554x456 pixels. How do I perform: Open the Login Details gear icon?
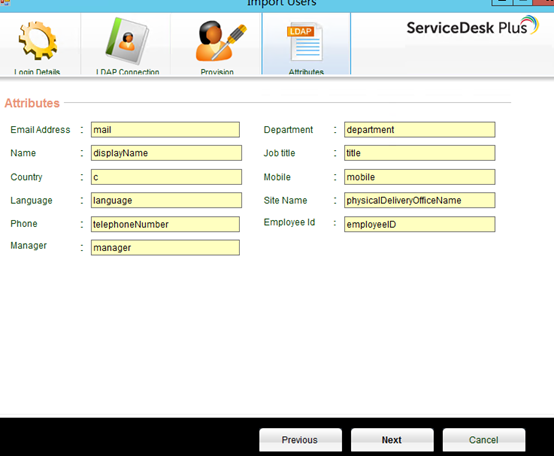(37, 40)
